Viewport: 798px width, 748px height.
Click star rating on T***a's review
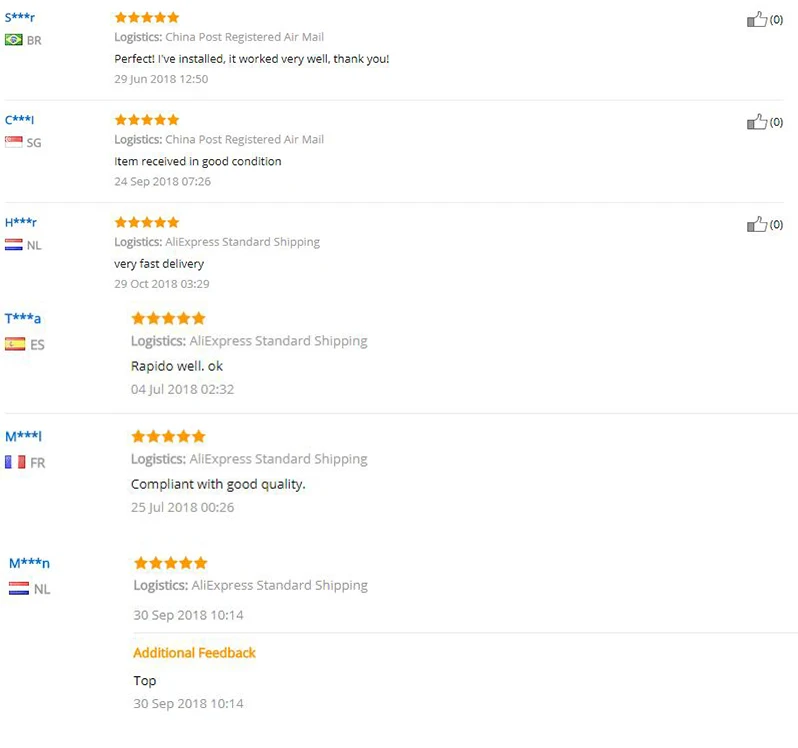pos(168,318)
